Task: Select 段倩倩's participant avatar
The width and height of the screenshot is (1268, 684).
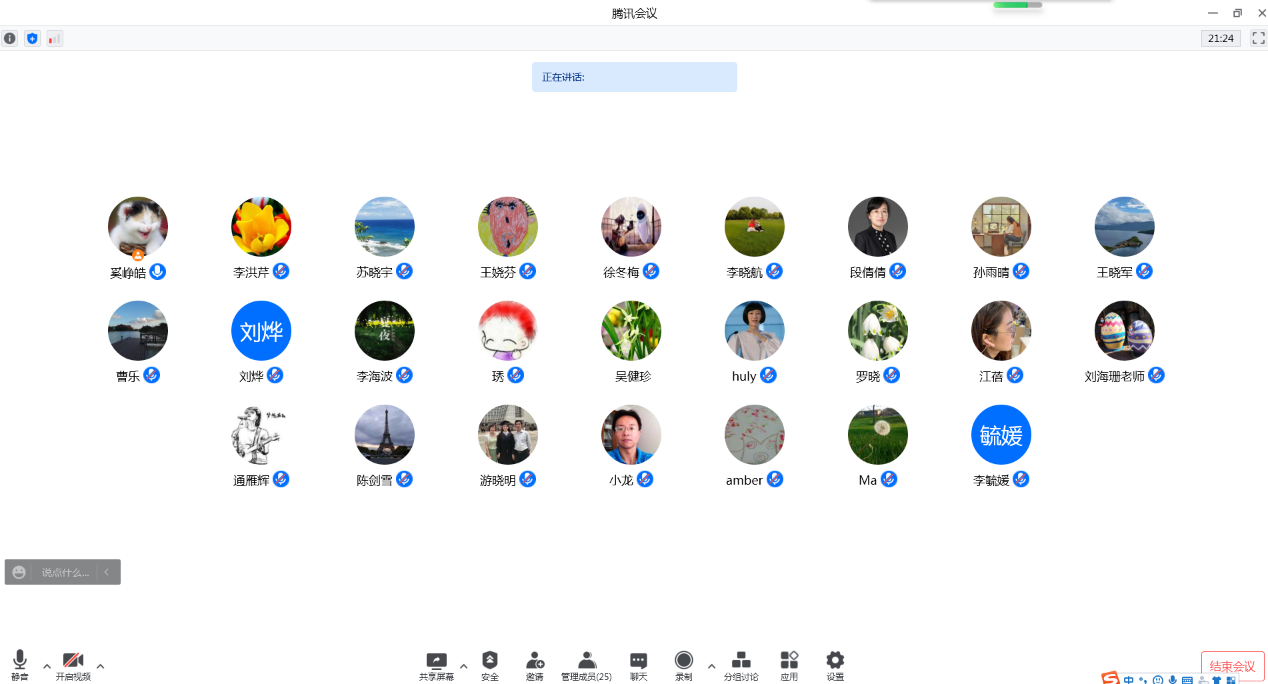Action: (x=877, y=227)
